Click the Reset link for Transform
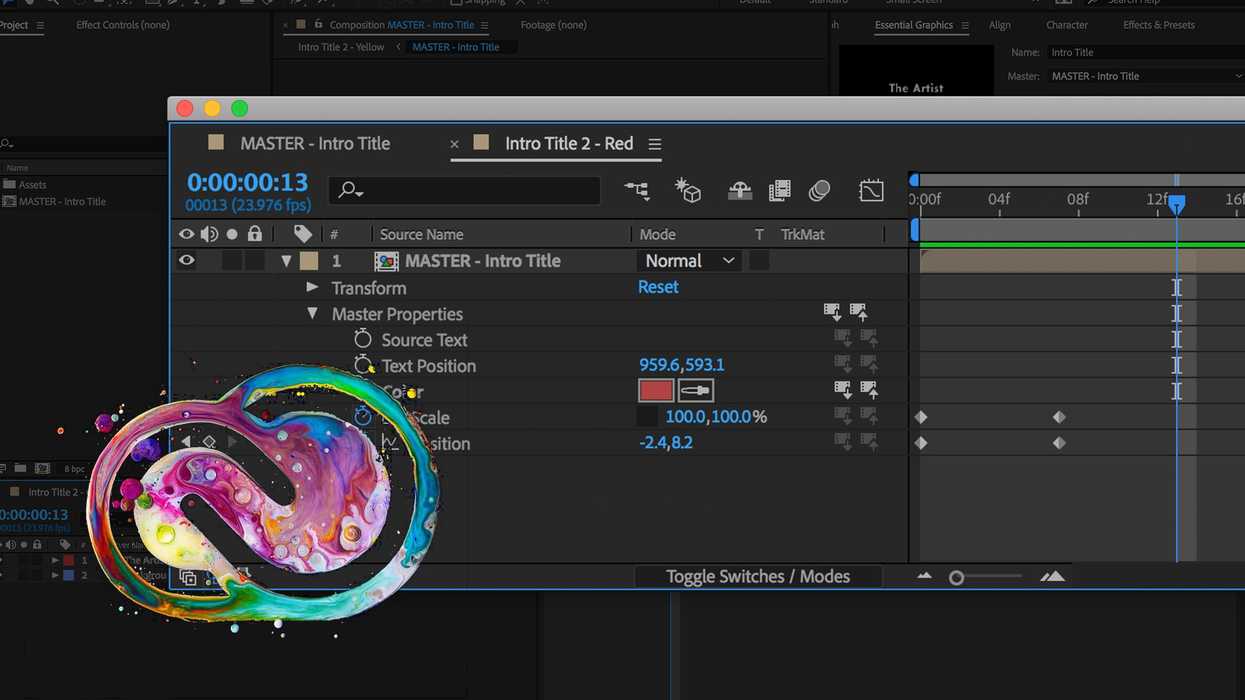This screenshot has height=700, width=1245. click(658, 287)
